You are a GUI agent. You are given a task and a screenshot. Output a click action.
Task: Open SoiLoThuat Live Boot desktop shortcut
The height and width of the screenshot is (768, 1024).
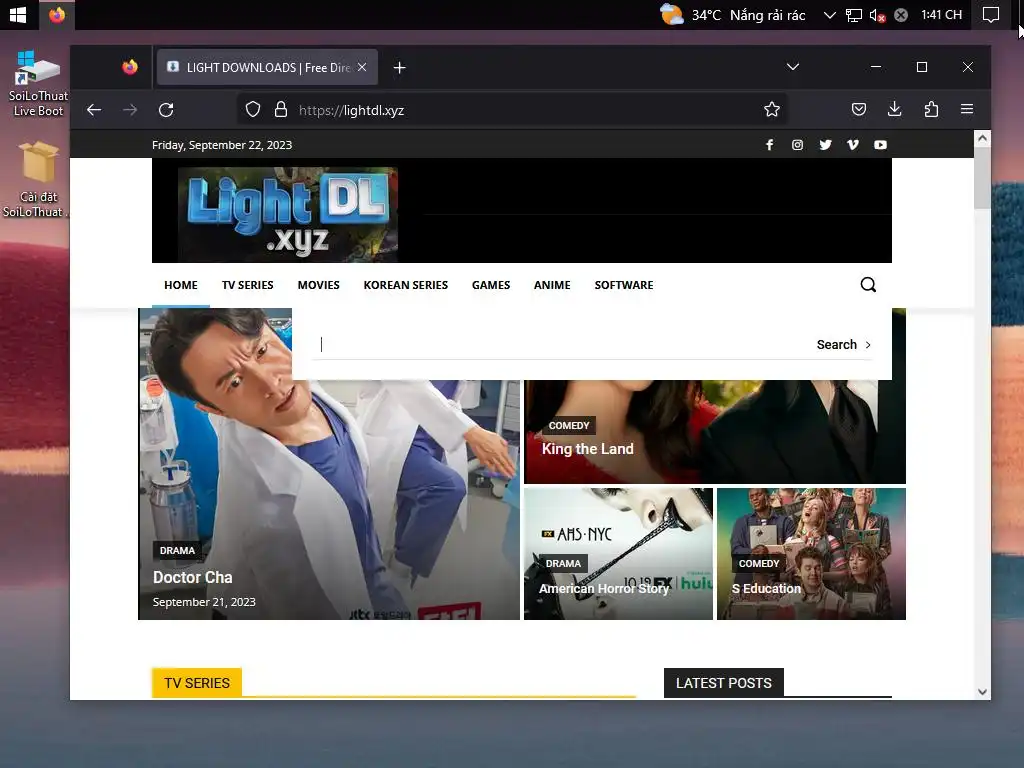point(38,84)
